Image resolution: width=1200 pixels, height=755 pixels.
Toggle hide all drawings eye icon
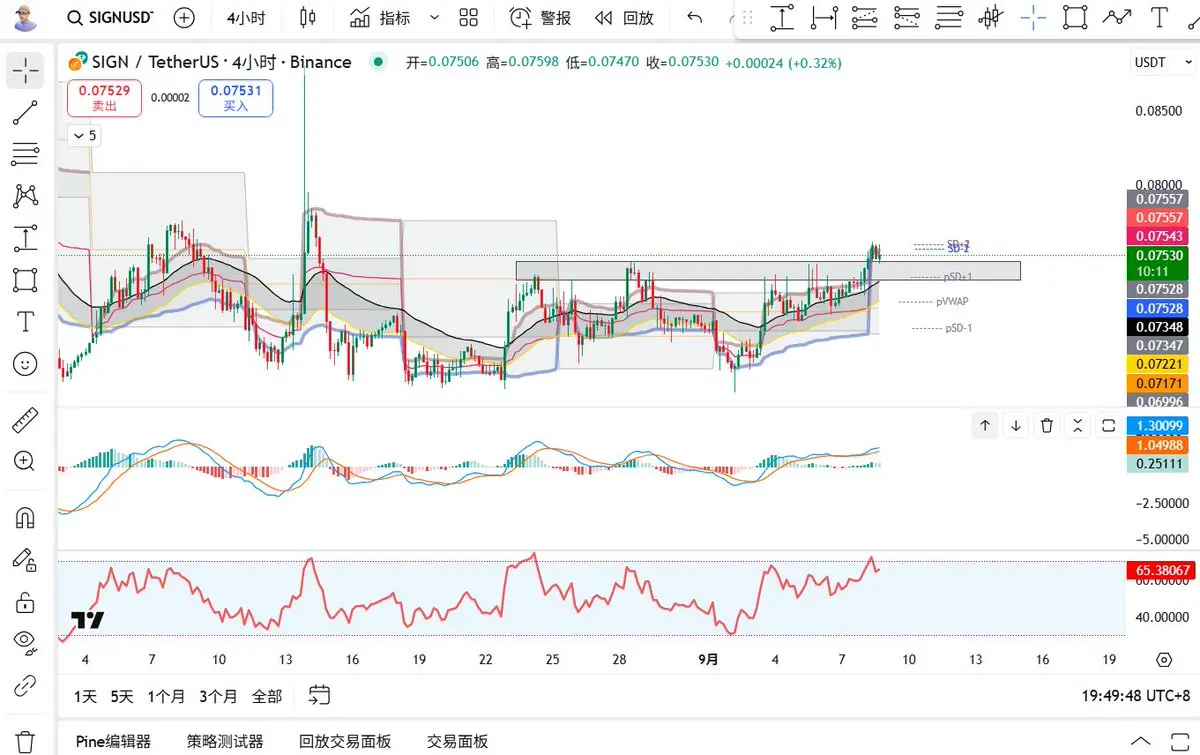[26, 643]
